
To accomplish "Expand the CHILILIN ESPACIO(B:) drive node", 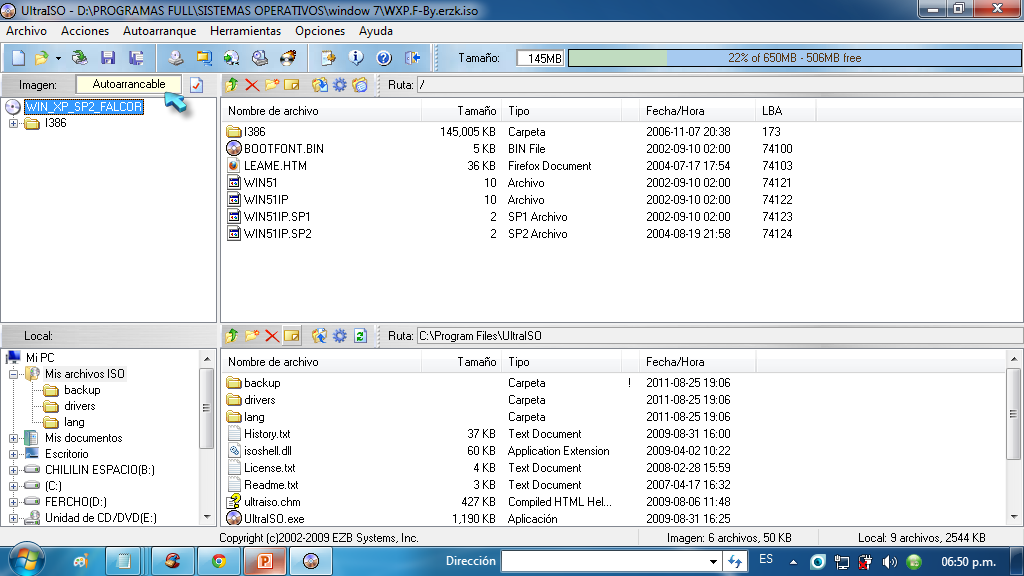I will coord(13,470).
